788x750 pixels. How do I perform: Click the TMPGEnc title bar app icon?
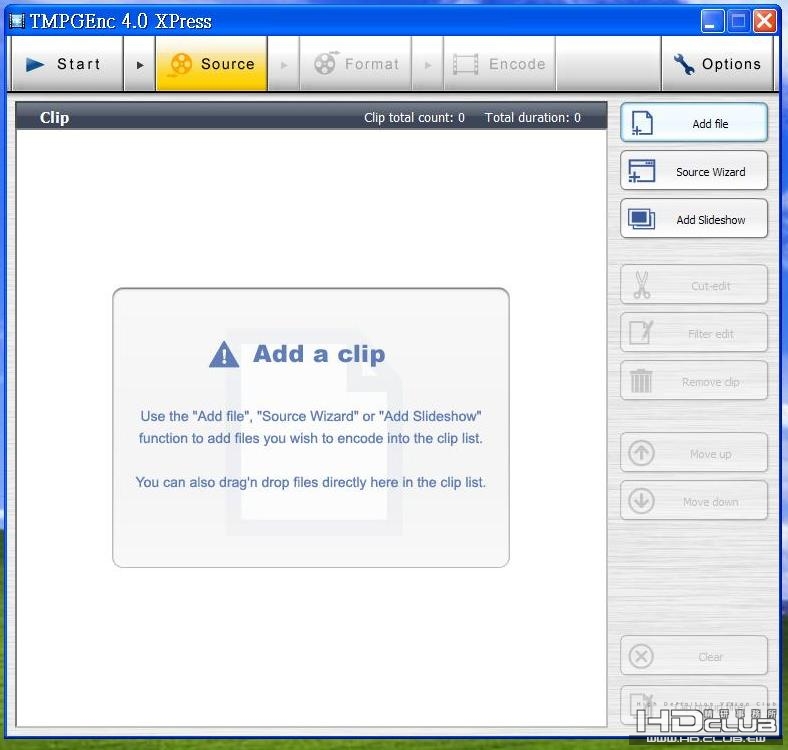coord(17,21)
